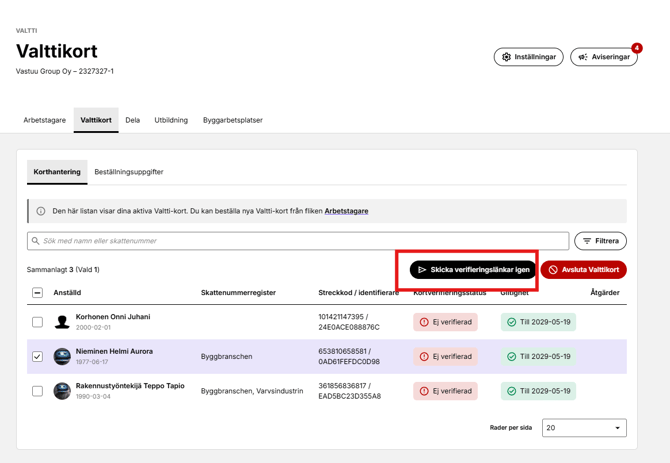
Task: Select the Valttikort tab
Action: tap(96, 120)
